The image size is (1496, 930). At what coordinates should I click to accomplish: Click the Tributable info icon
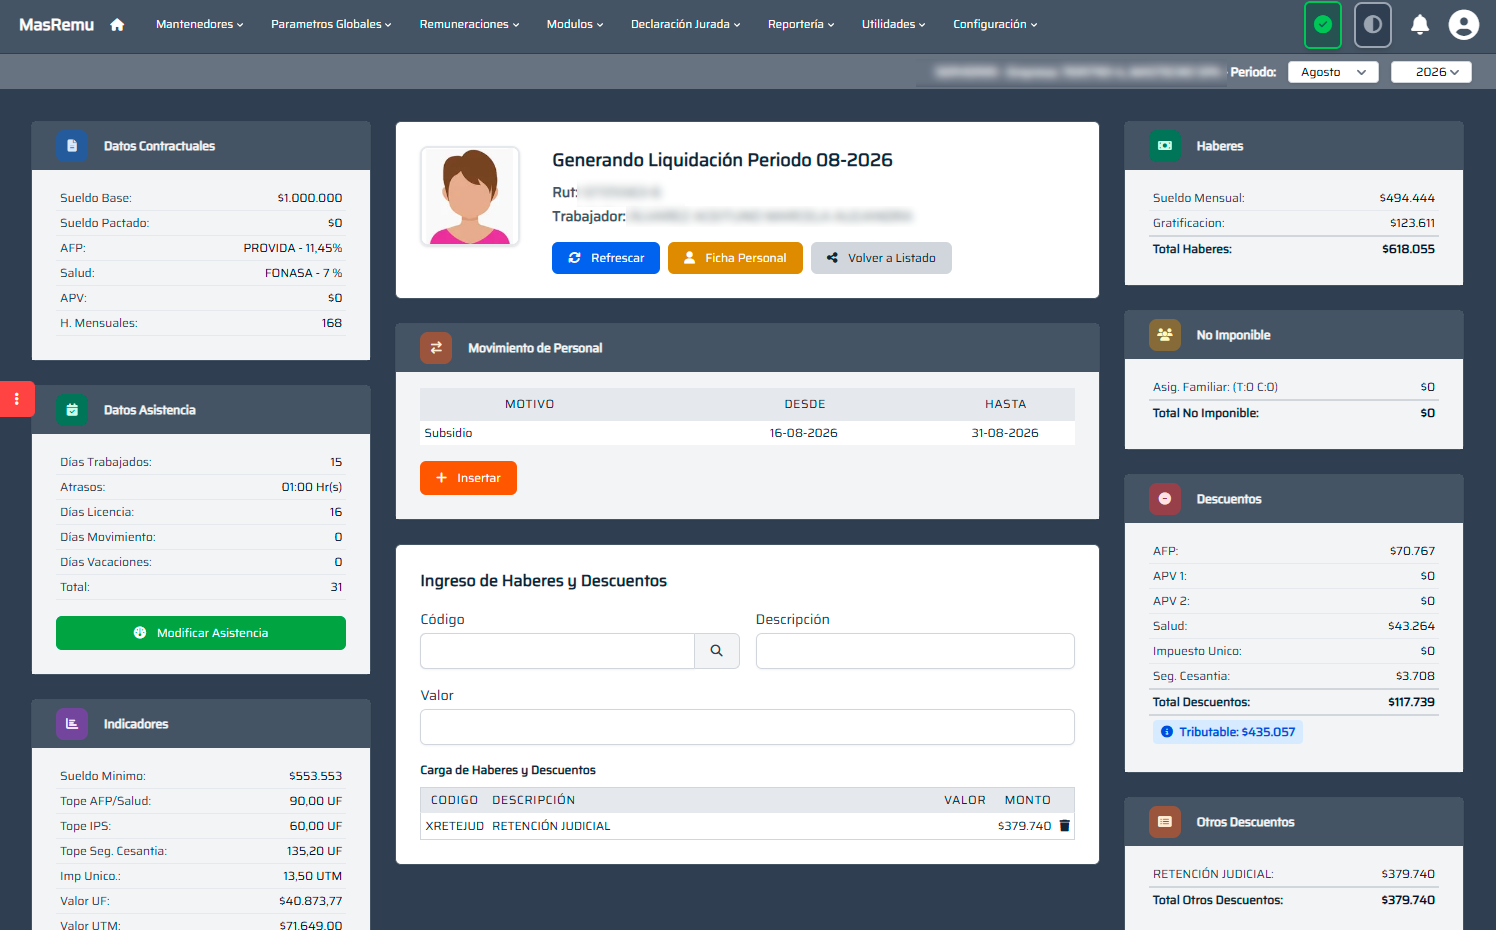click(1167, 732)
